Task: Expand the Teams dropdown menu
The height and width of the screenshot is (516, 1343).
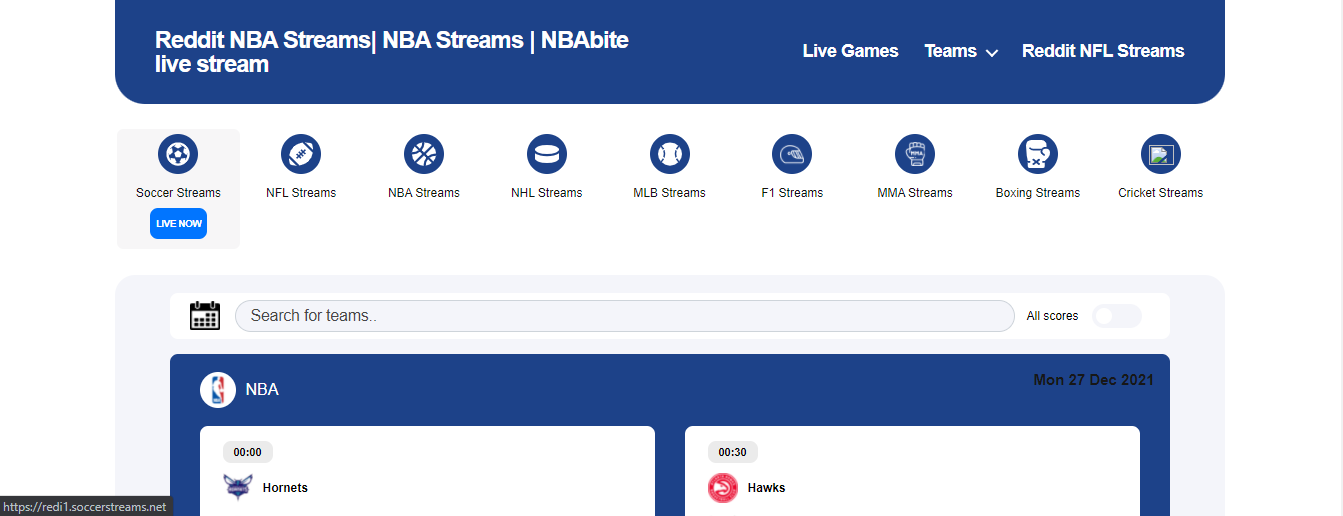Action: click(961, 51)
